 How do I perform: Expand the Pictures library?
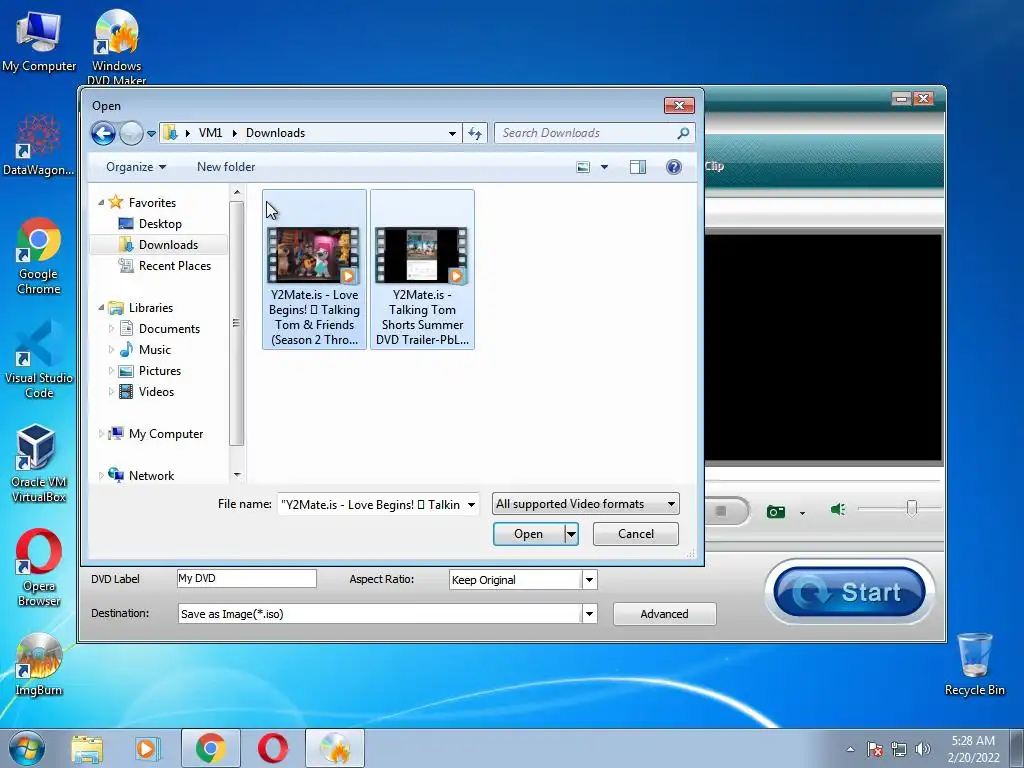pos(111,371)
